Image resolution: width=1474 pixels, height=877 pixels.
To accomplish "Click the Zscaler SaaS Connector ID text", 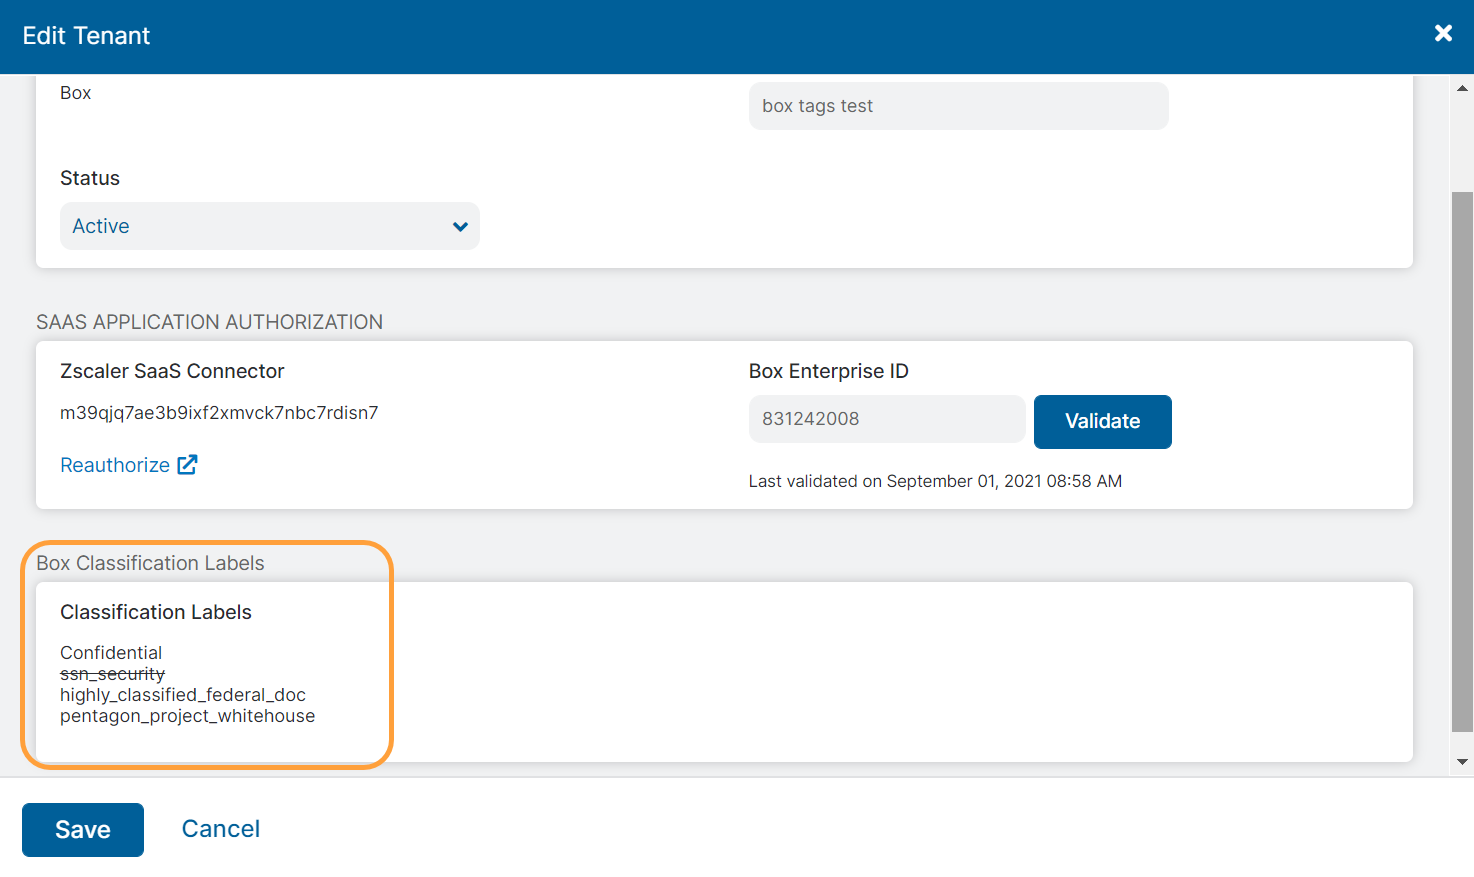I will pyautogui.click(x=219, y=412).
